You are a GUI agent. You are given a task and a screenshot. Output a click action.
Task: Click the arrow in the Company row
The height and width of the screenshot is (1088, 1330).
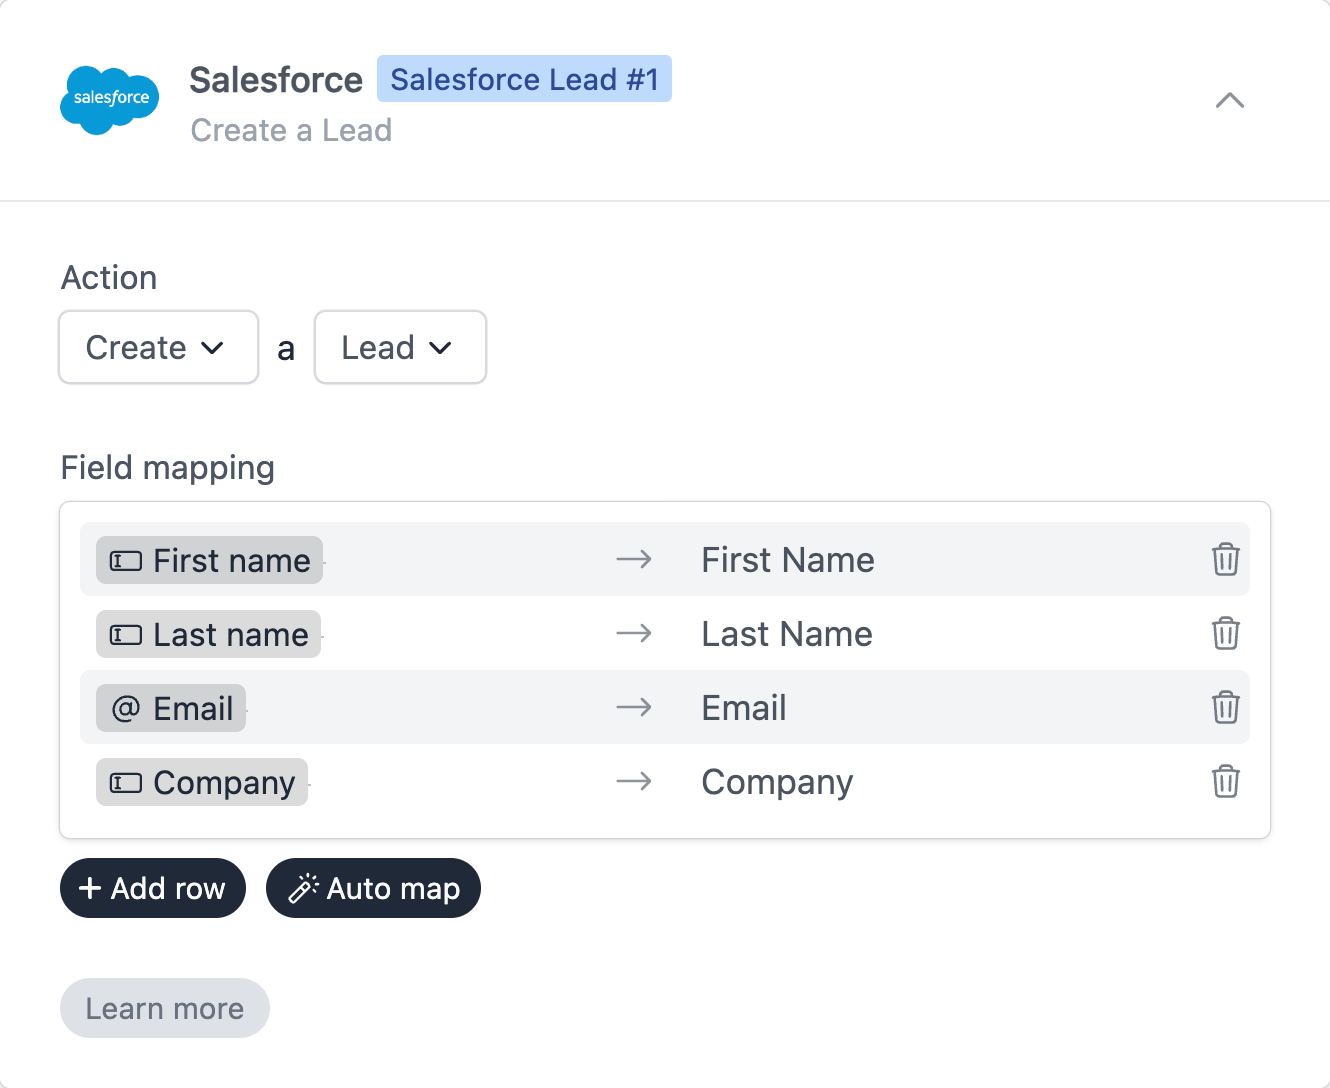pos(634,781)
